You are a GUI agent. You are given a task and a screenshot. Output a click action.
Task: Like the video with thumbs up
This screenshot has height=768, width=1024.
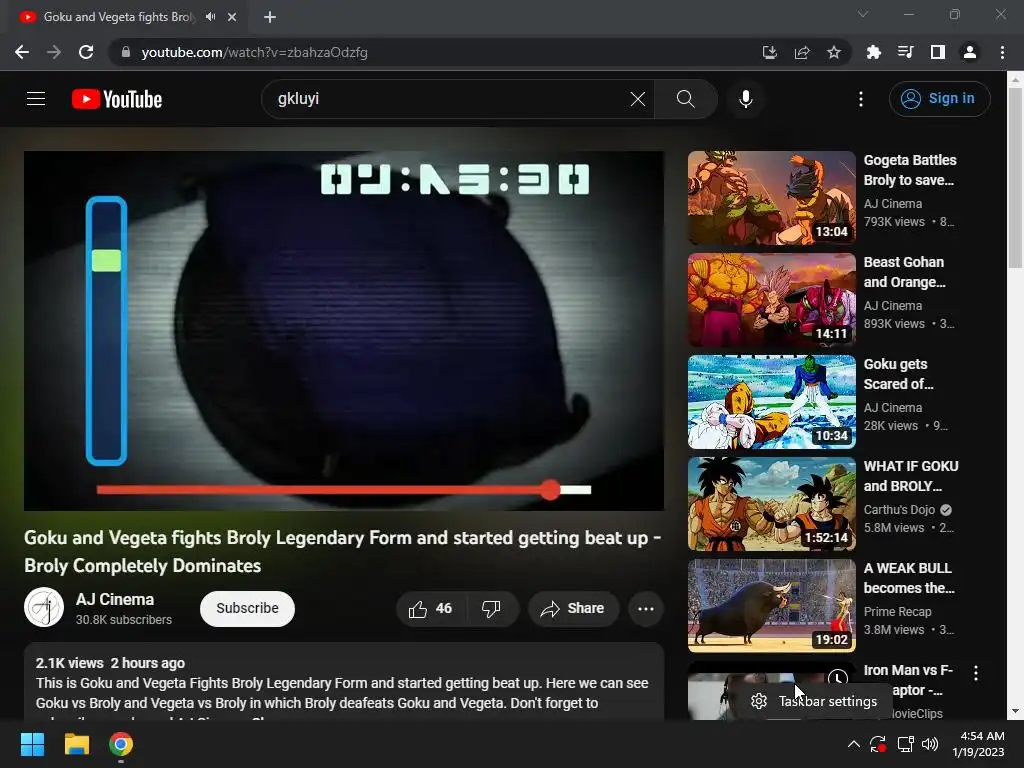point(430,609)
